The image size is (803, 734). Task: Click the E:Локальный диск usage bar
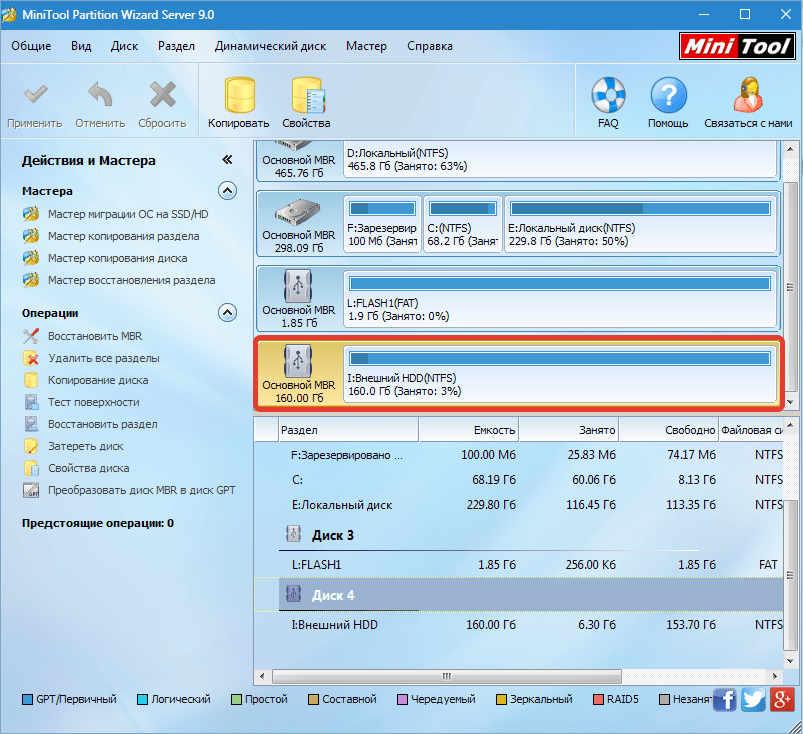click(x=640, y=208)
